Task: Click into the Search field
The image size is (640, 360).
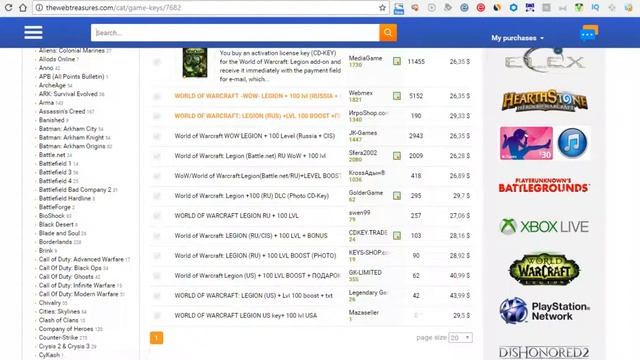Action: [x=235, y=33]
